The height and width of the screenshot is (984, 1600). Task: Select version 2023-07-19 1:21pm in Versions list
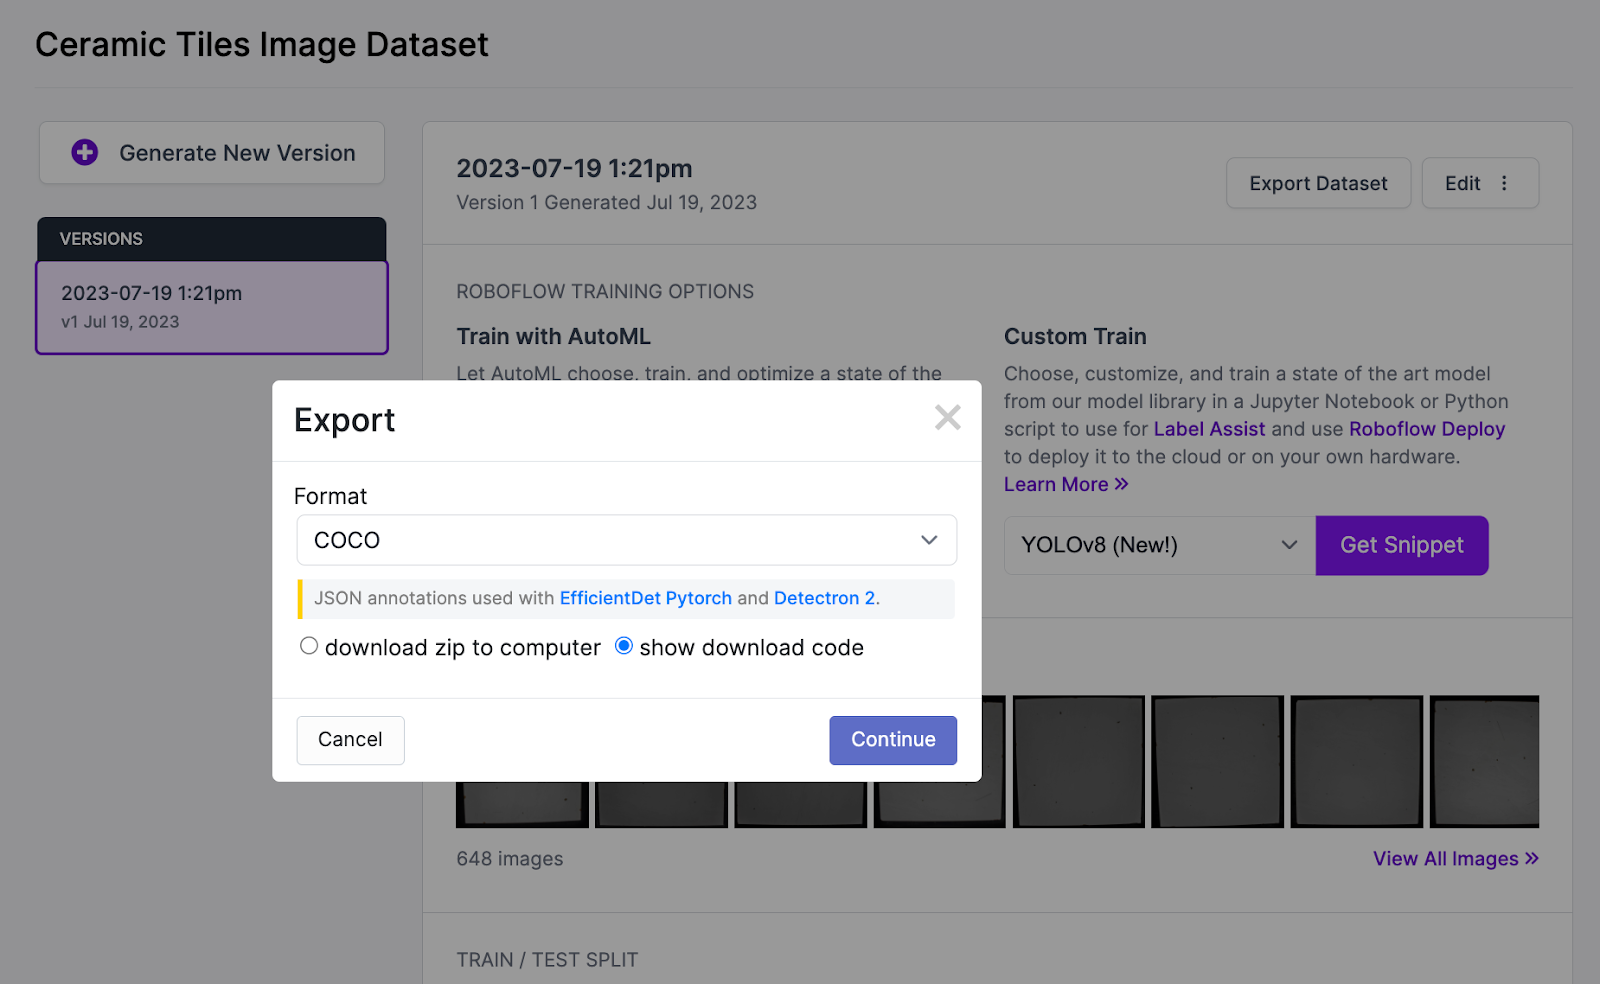[212, 307]
